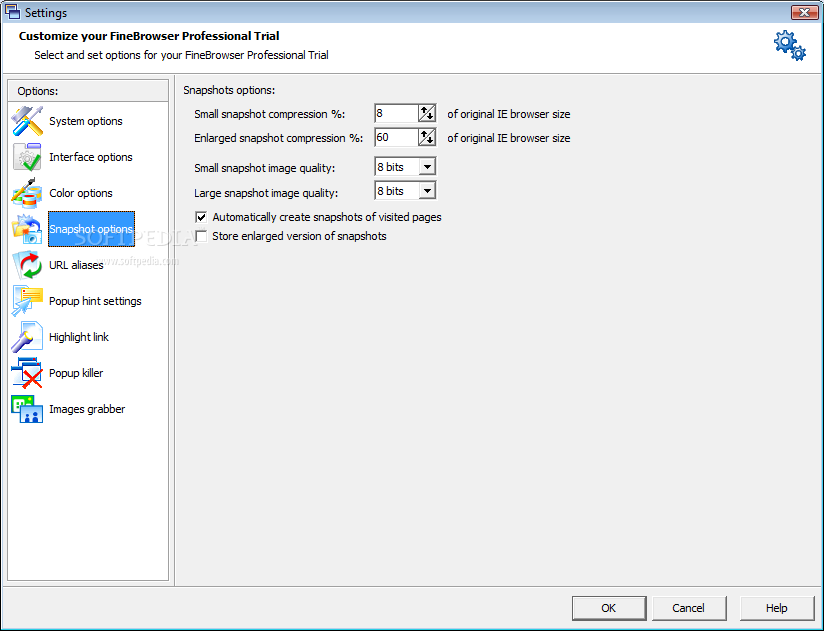Confirm settings with OK button
Image resolution: width=824 pixels, height=631 pixels.
(x=609, y=608)
